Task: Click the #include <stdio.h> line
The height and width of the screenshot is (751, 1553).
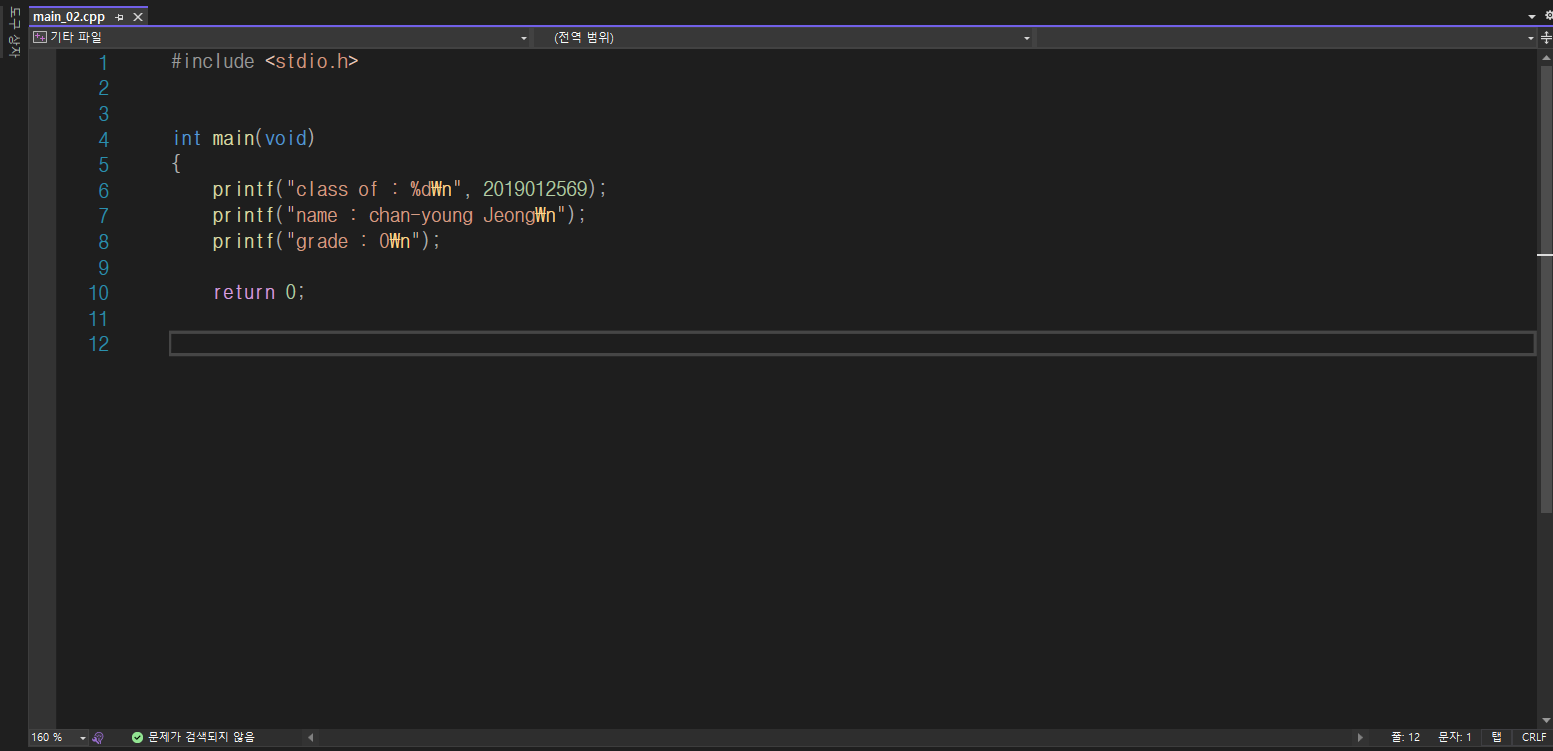Action: point(265,61)
